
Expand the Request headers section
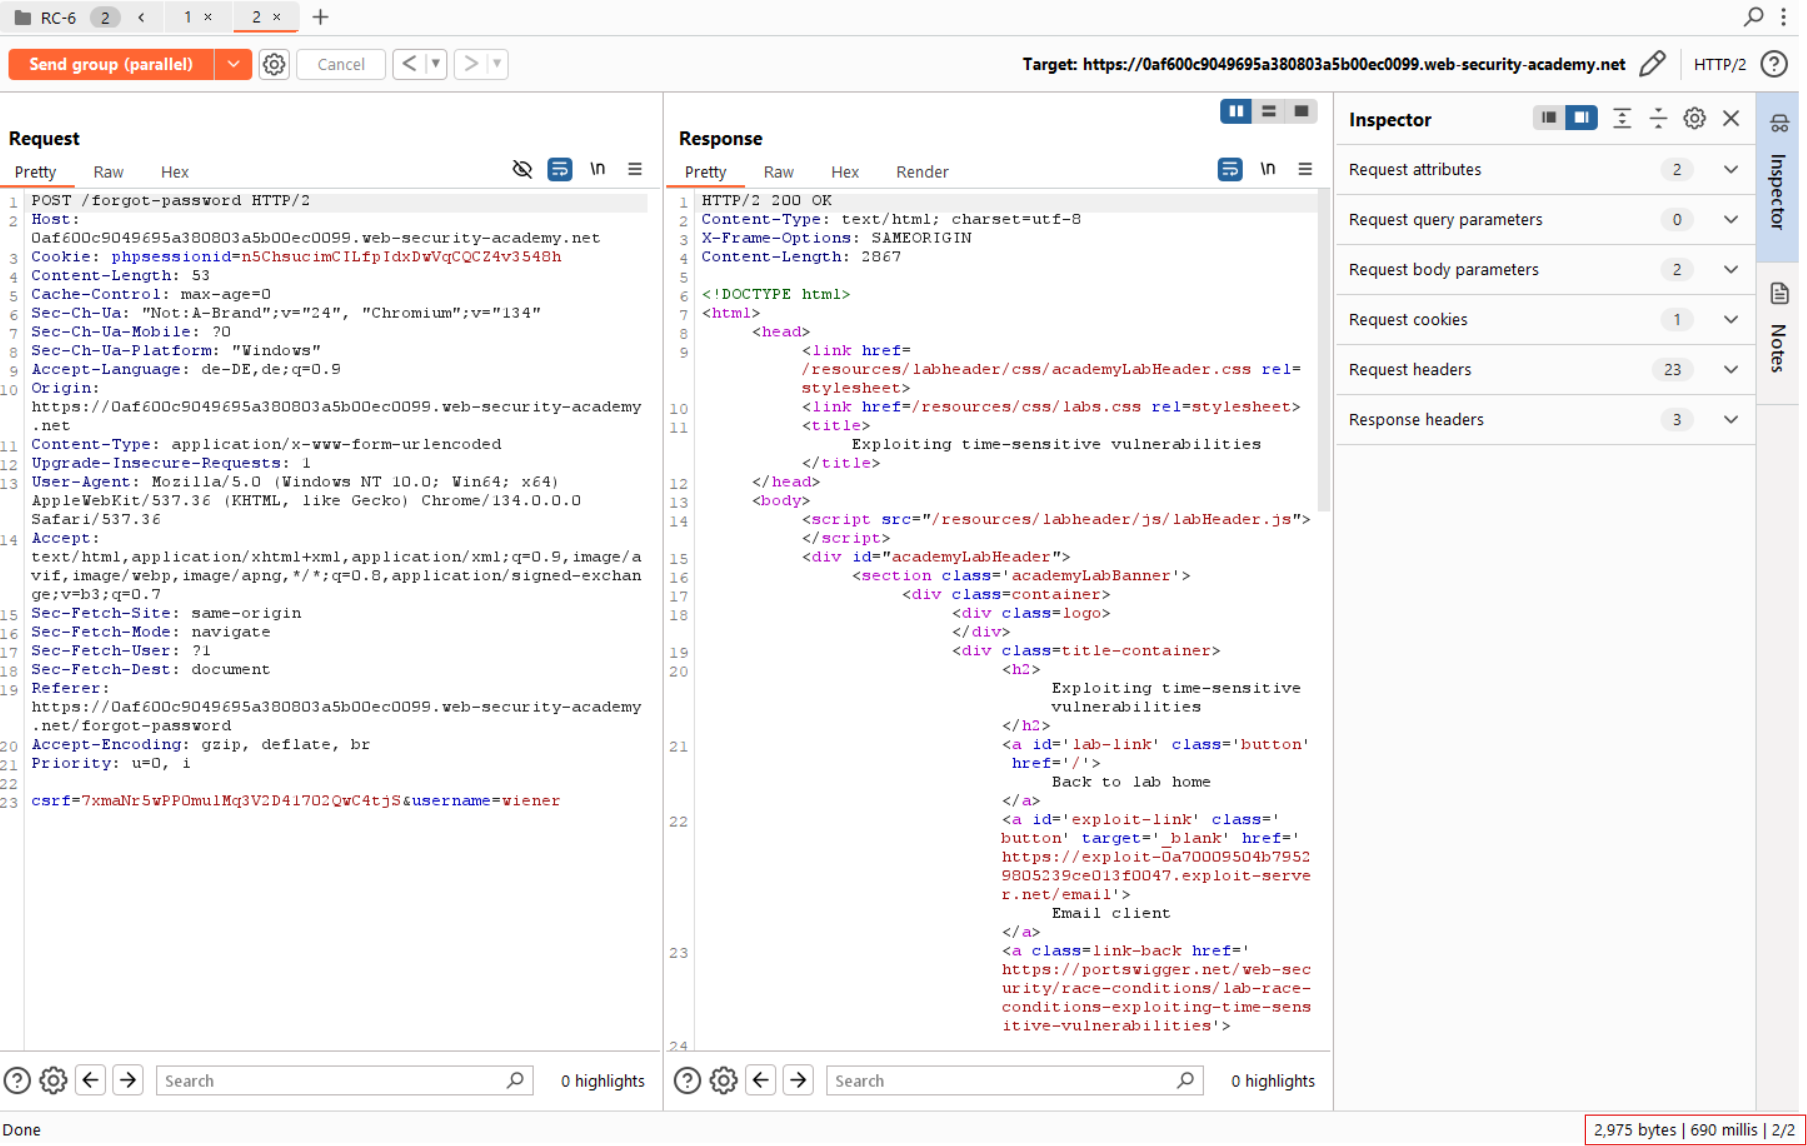1730,370
